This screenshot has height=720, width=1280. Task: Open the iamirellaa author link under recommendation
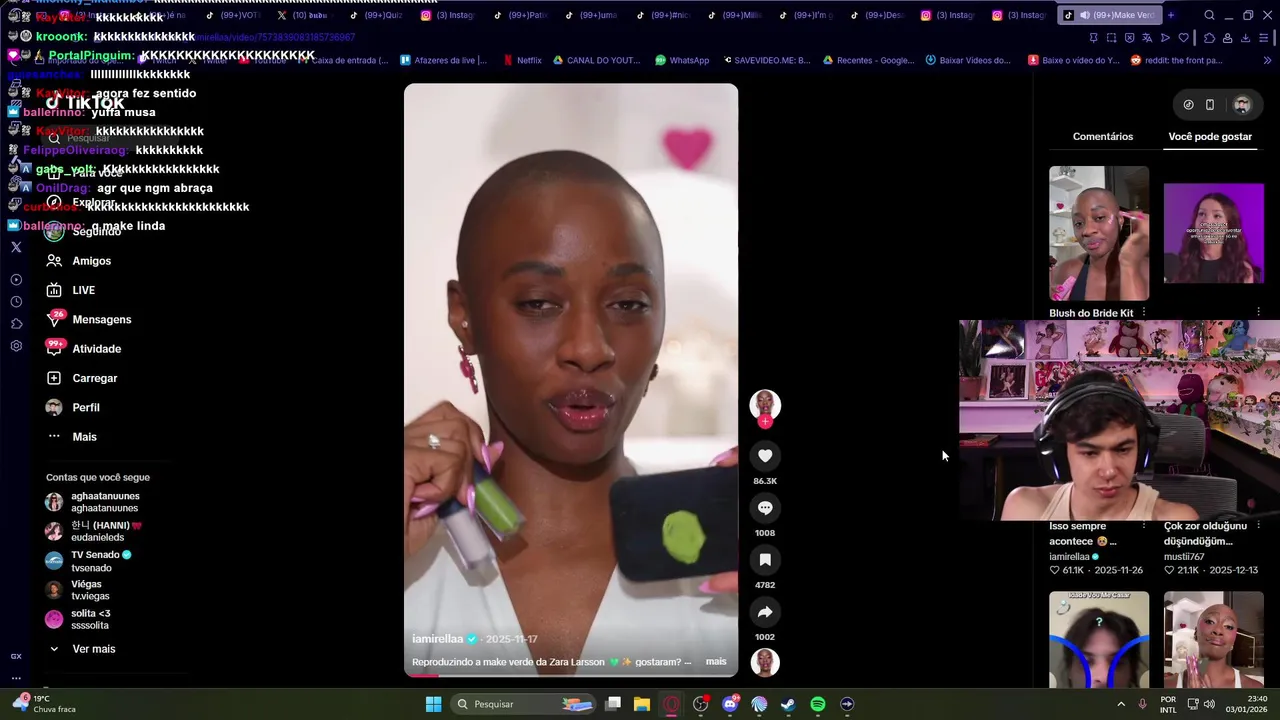click(x=1074, y=557)
